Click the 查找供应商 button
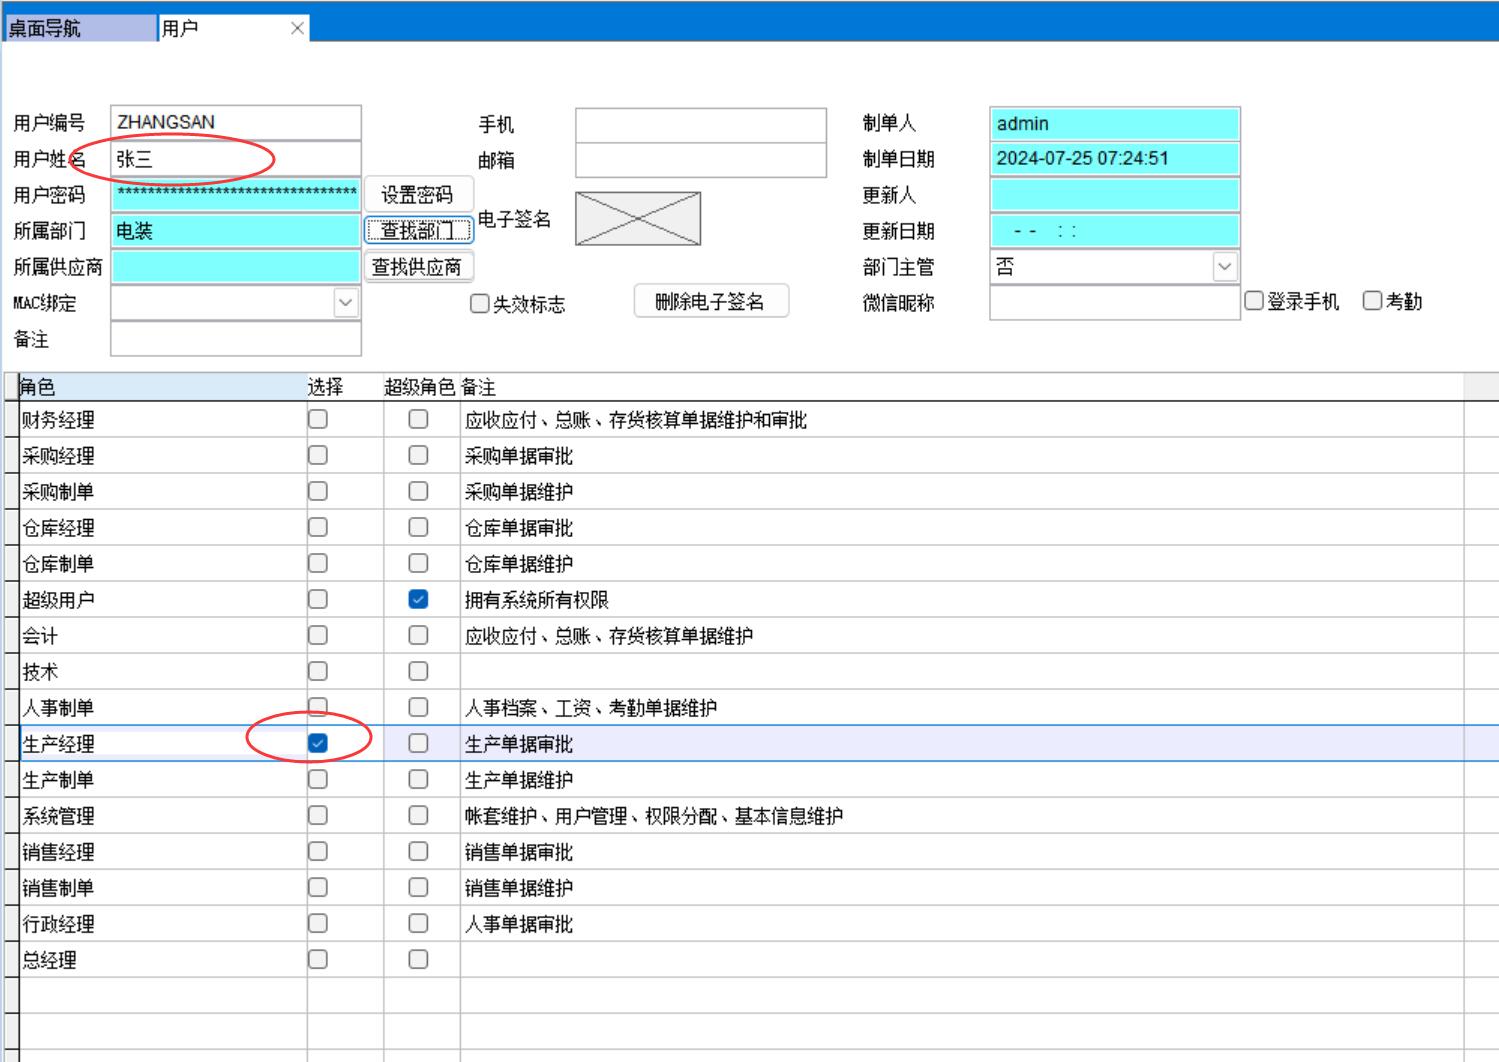Screen dimensions: 1499x1062 click(418, 267)
